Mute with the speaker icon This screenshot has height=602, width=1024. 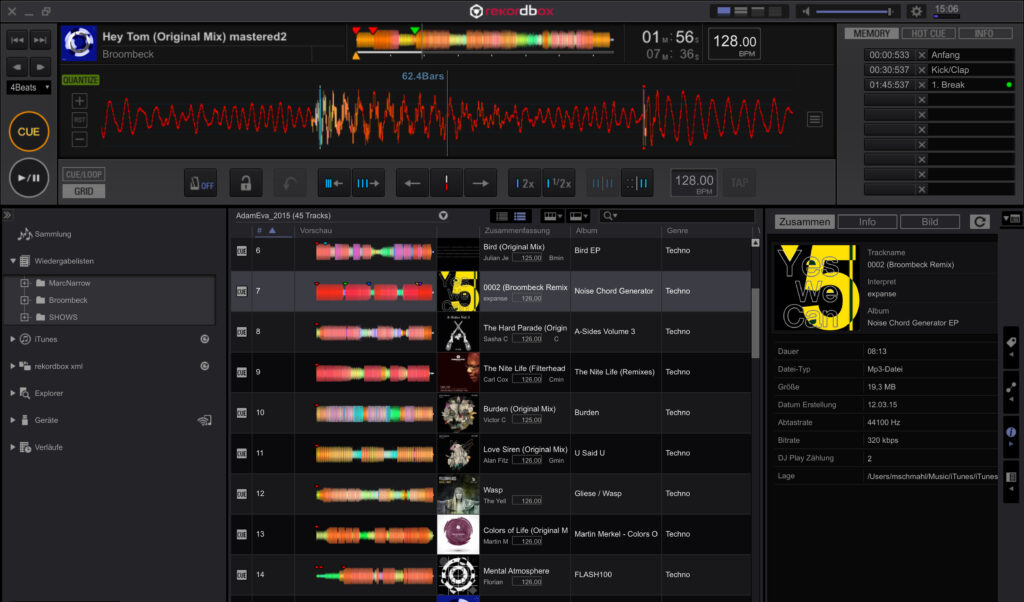(806, 11)
